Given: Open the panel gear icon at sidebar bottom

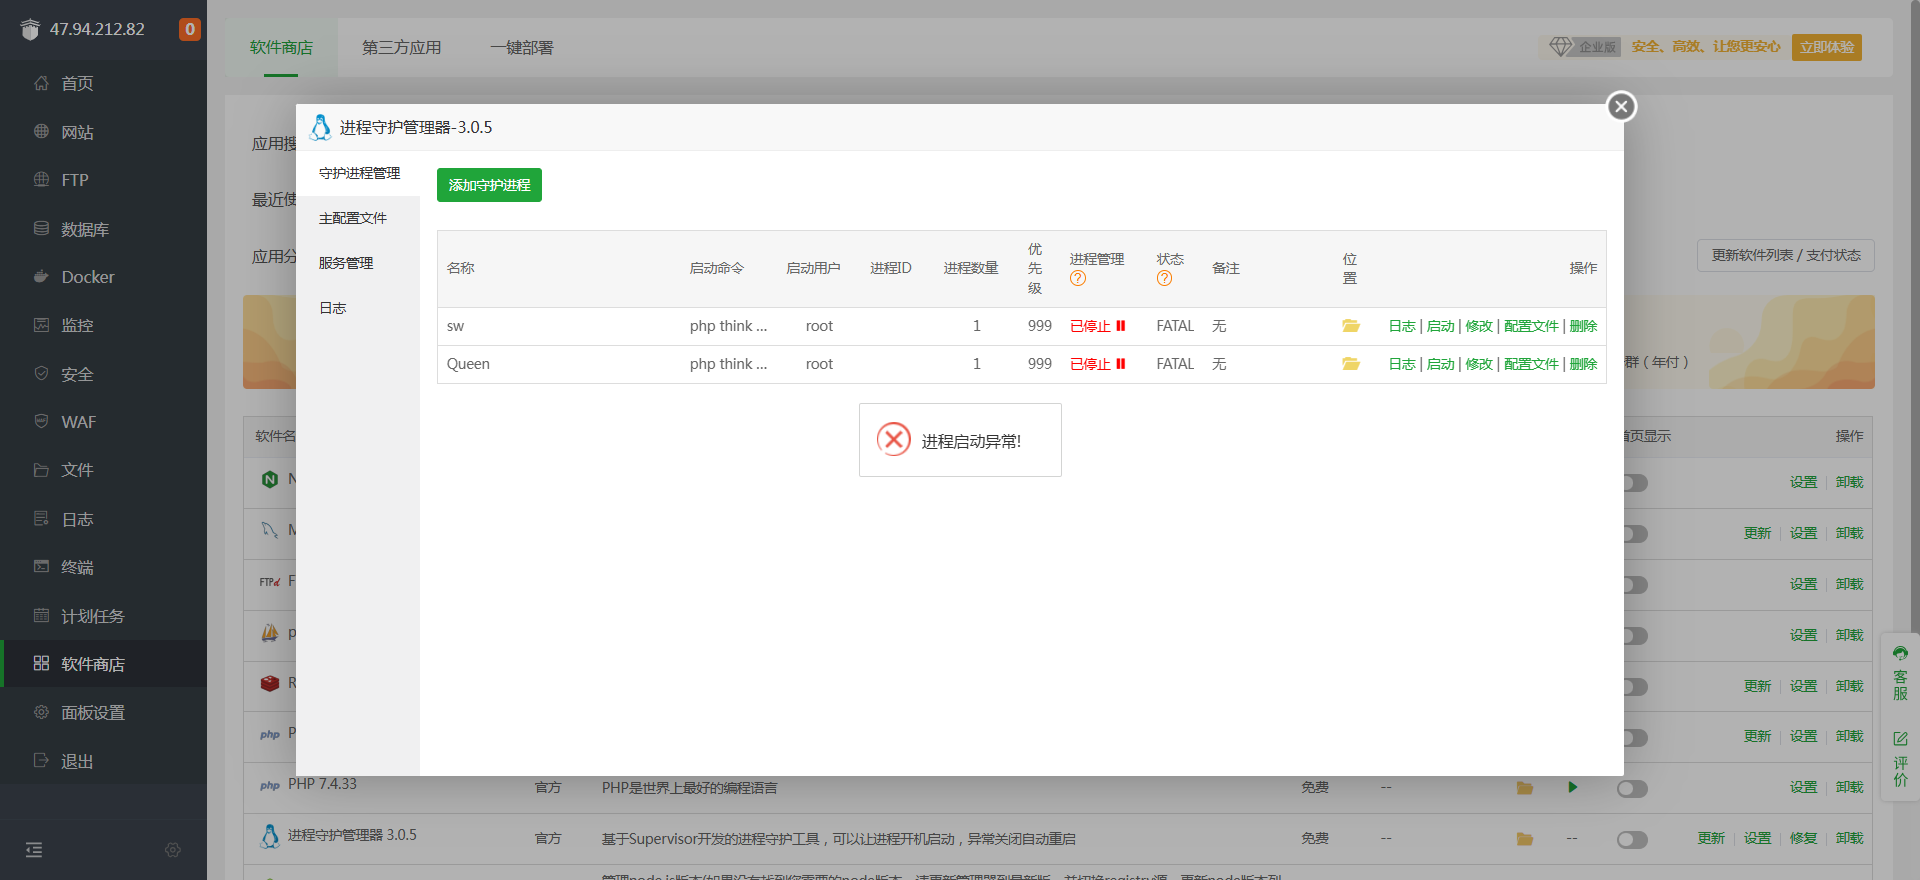Looking at the screenshot, I should 173,850.
